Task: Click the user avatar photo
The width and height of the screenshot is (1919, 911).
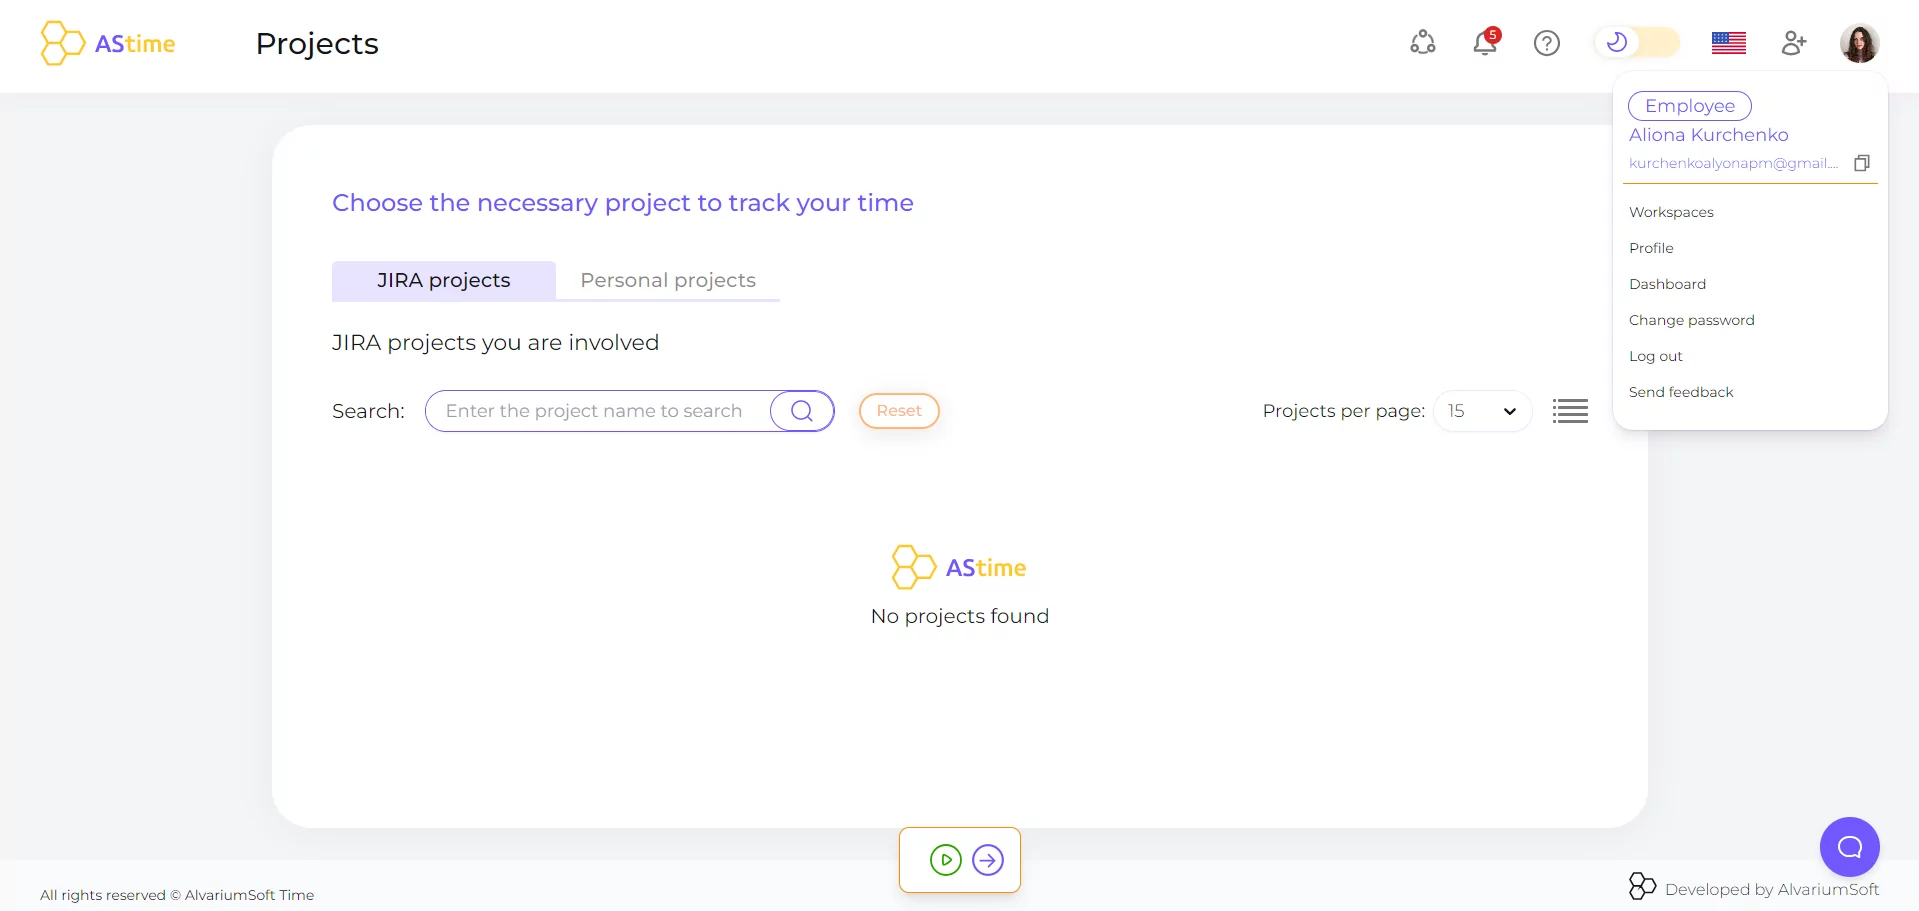Action: click(1859, 43)
